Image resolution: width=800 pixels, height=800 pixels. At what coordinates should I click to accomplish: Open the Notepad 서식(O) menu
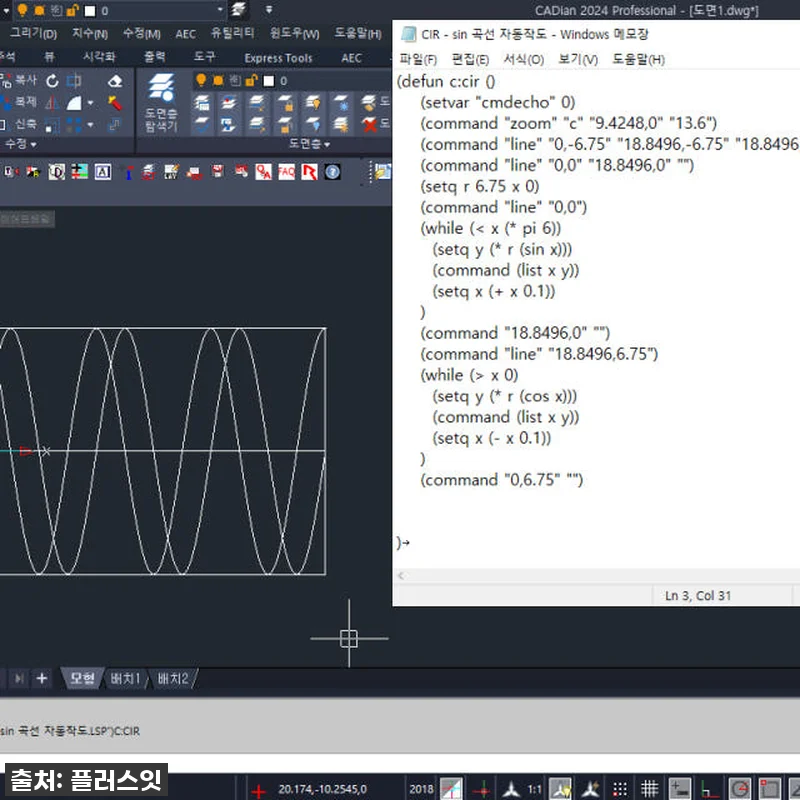pos(523,59)
